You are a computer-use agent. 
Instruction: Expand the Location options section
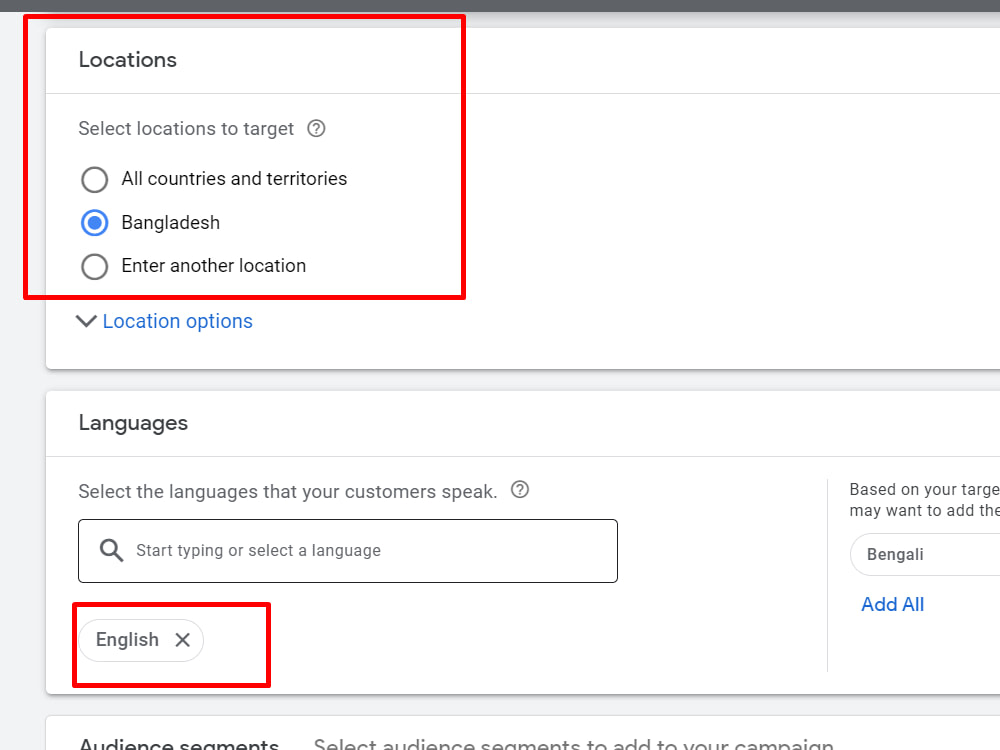177,321
